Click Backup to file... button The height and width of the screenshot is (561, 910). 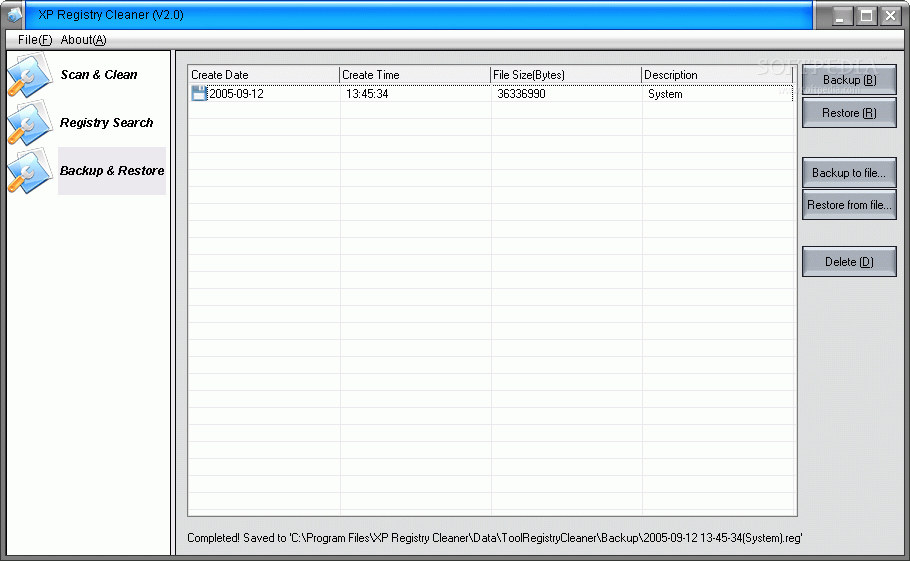pos(849,172)
